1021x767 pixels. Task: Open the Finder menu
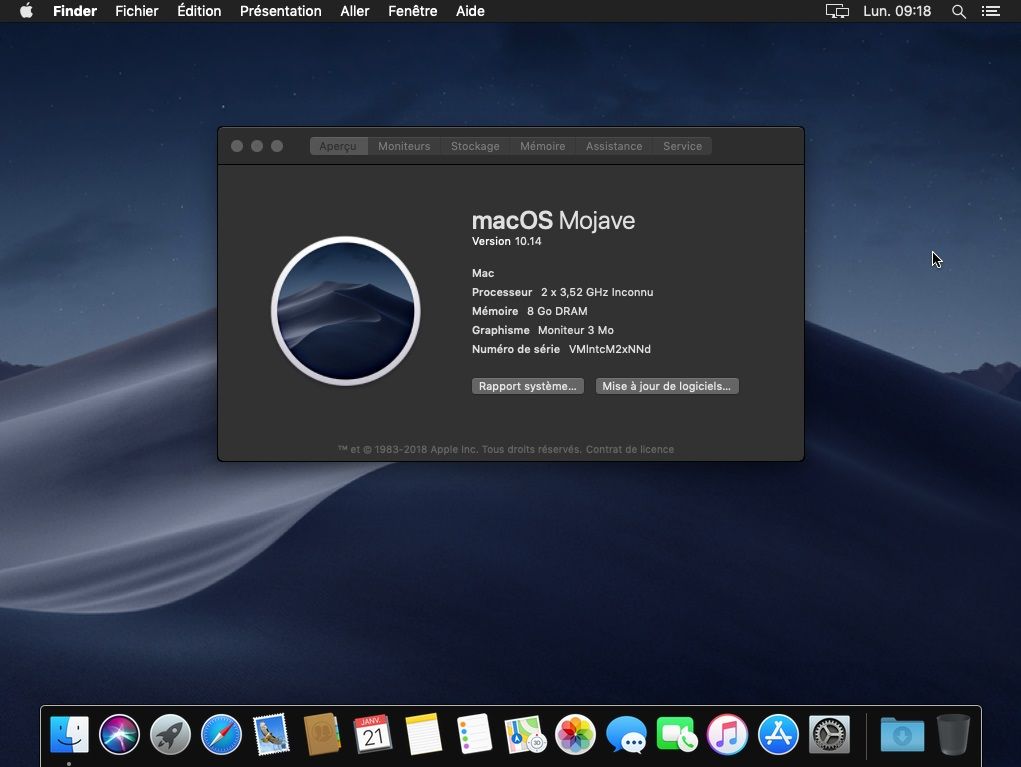point(75,11)
